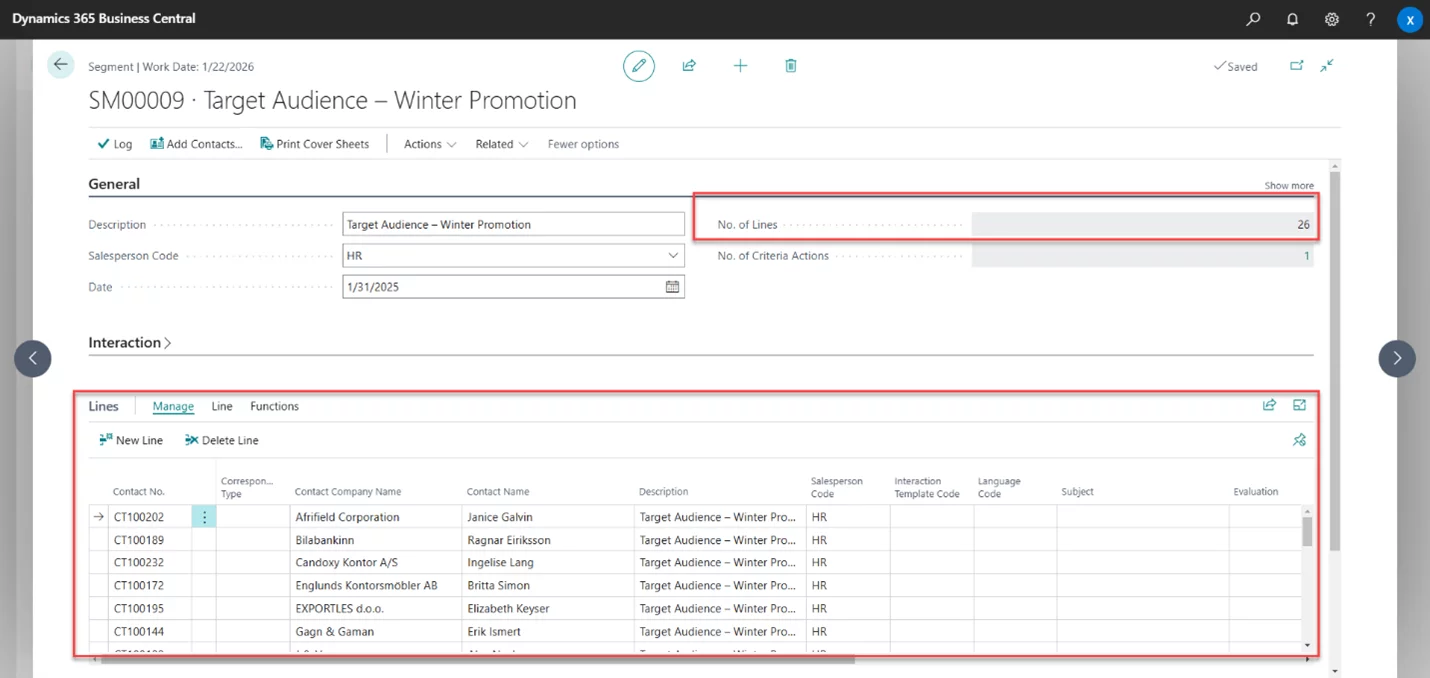Click the plus new record icon
1430x678 pixels.
click(x=740, y=66)
